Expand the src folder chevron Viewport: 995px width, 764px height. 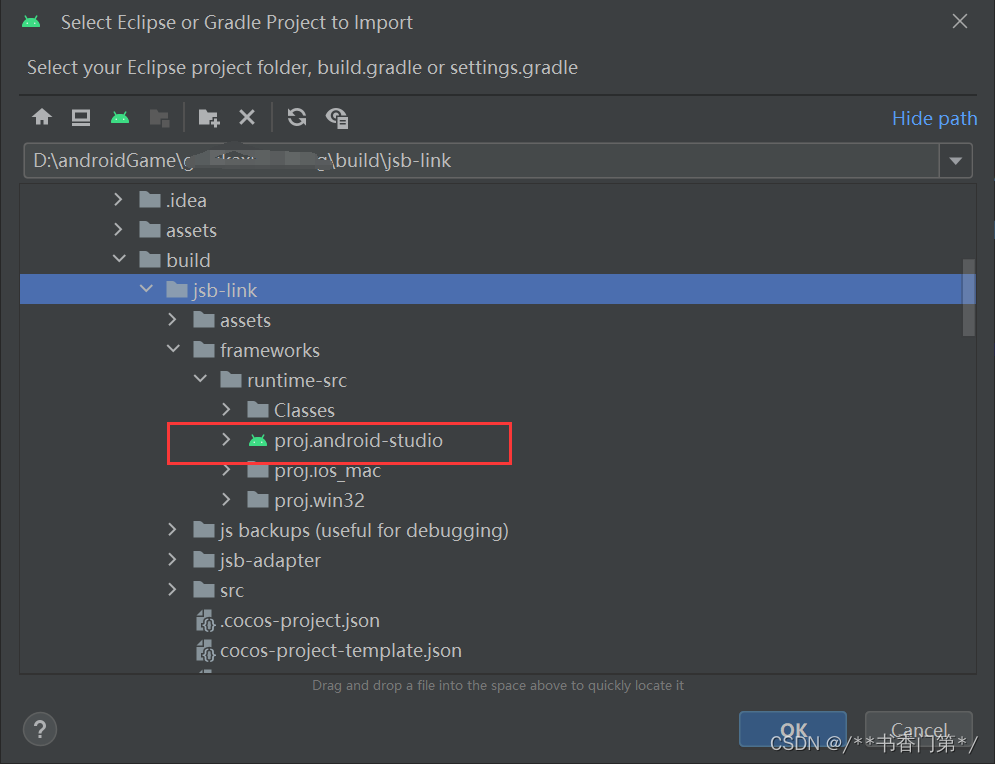pyautogui.click(x=172, y=589)
